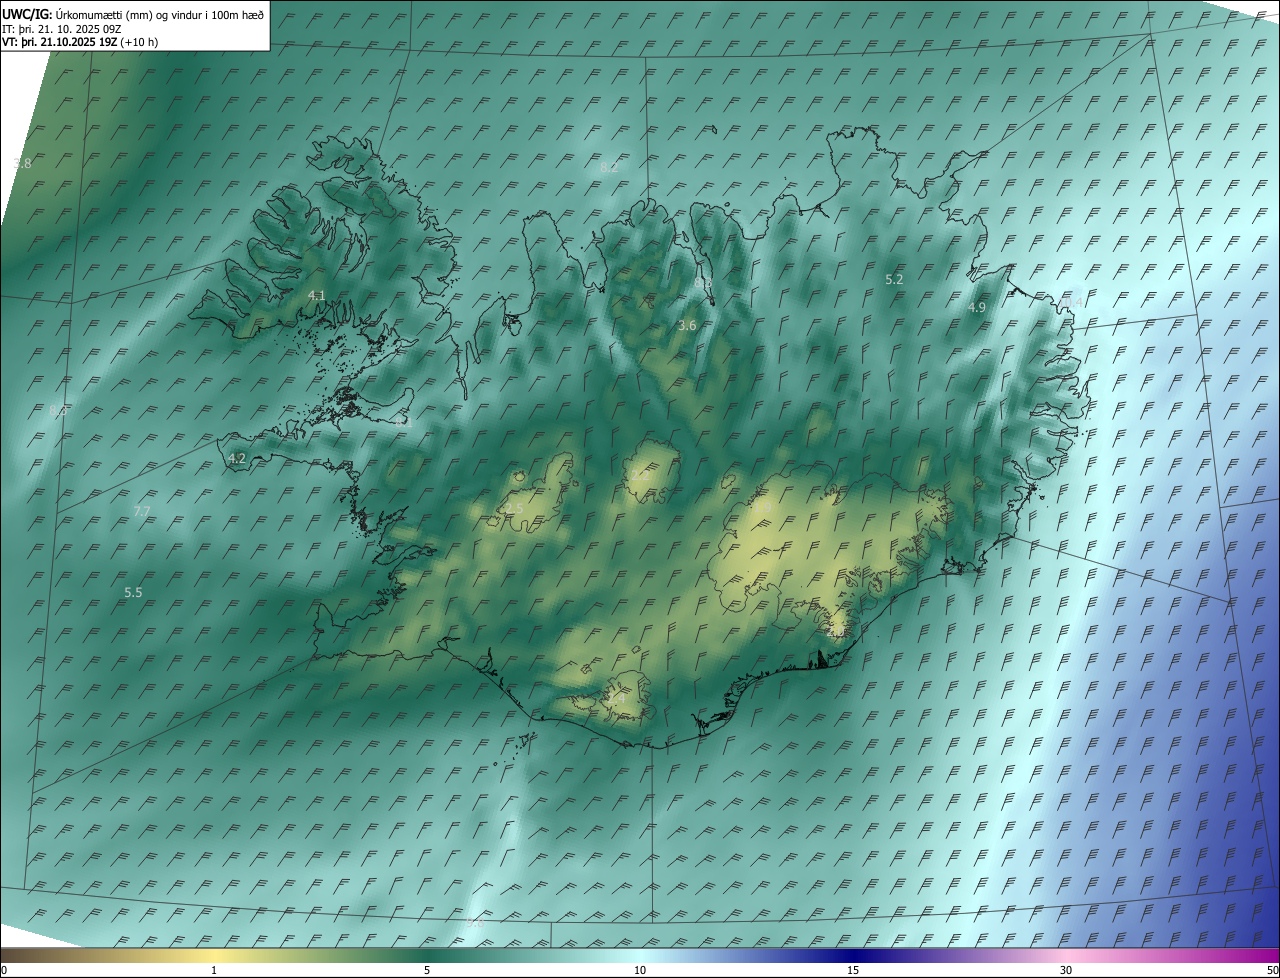This screenshot has width=1280, height=978.
Task: Click the 5.2 value label on the map
Action: pyautogui.click(x=894, y=279)
